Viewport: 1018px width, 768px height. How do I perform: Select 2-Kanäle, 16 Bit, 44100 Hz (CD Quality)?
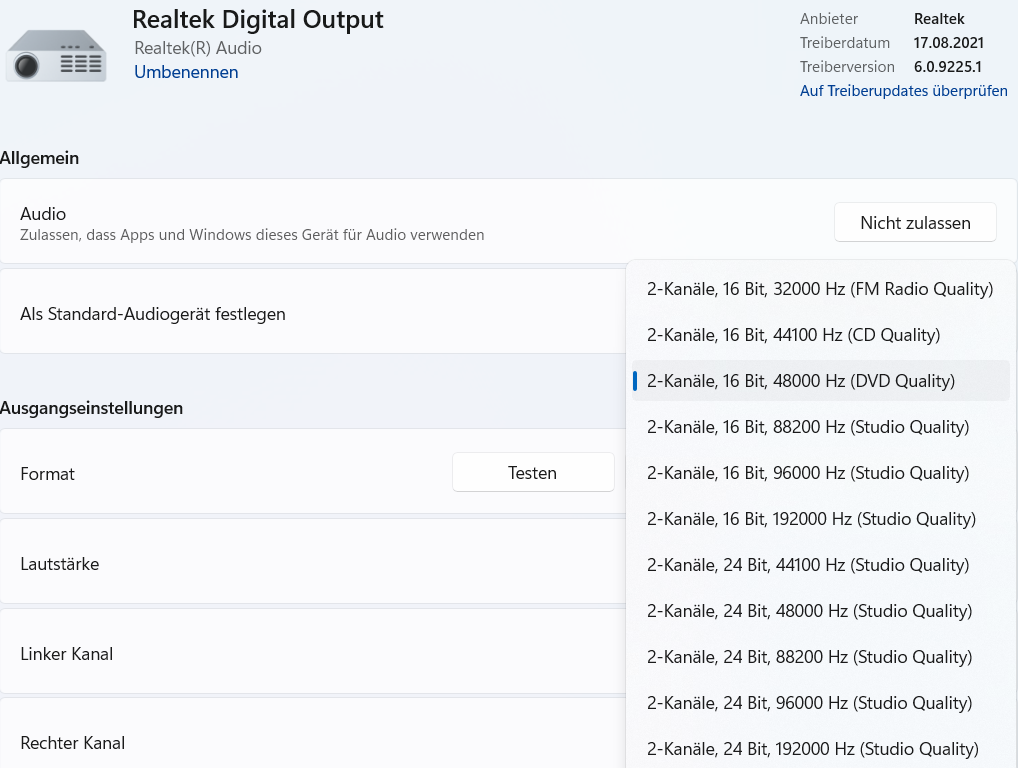pos(820,335)
